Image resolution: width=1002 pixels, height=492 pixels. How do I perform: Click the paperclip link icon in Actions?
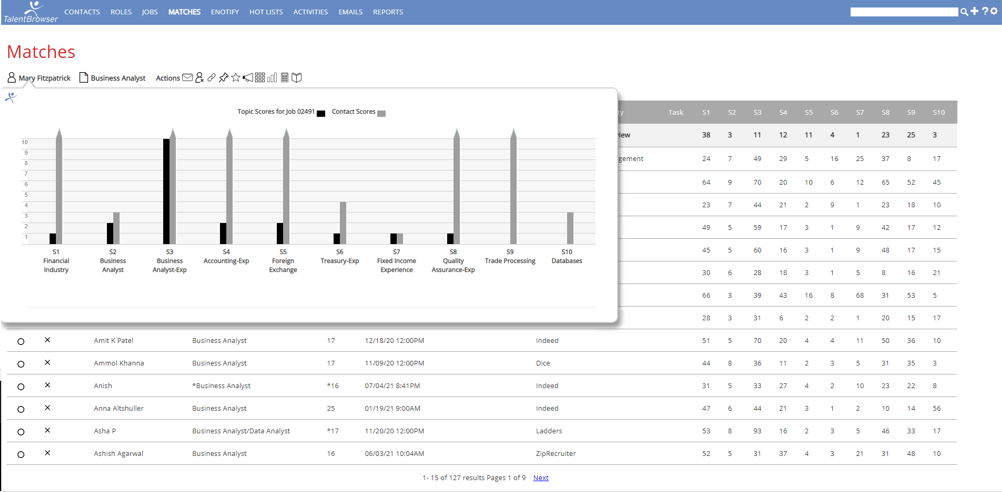pos(211,78)
